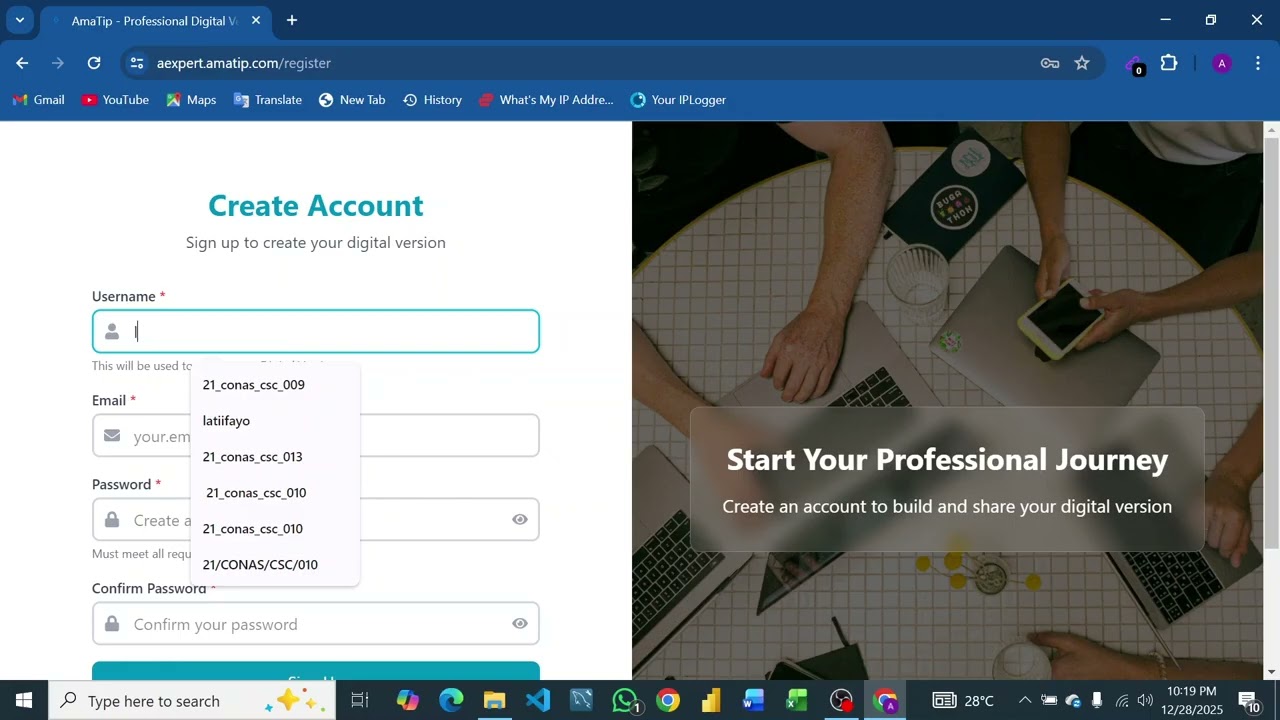Switch to the AmaTip tab

(x=155, y=20)
